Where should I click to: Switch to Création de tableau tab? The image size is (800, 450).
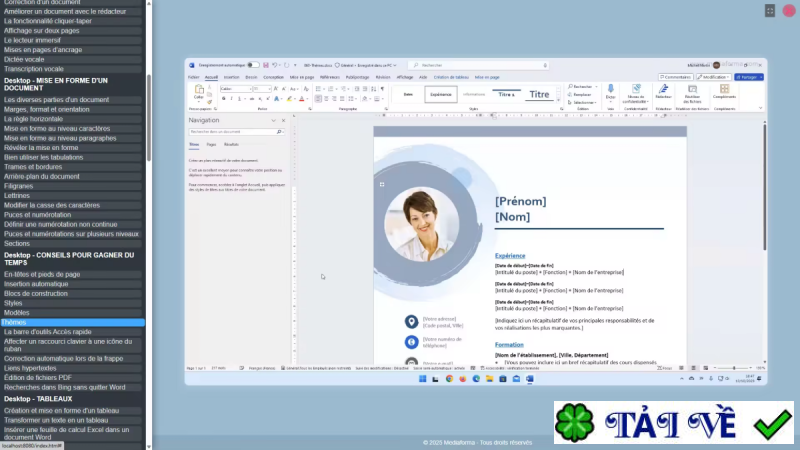(x=451, y=77)
